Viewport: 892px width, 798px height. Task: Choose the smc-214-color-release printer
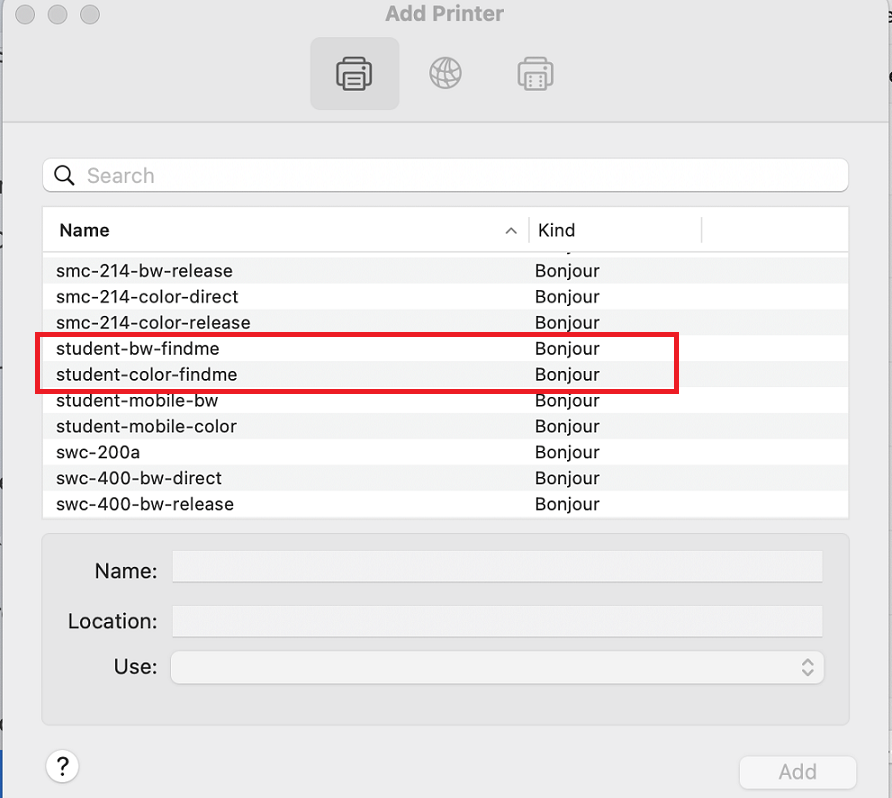point(445,322)
